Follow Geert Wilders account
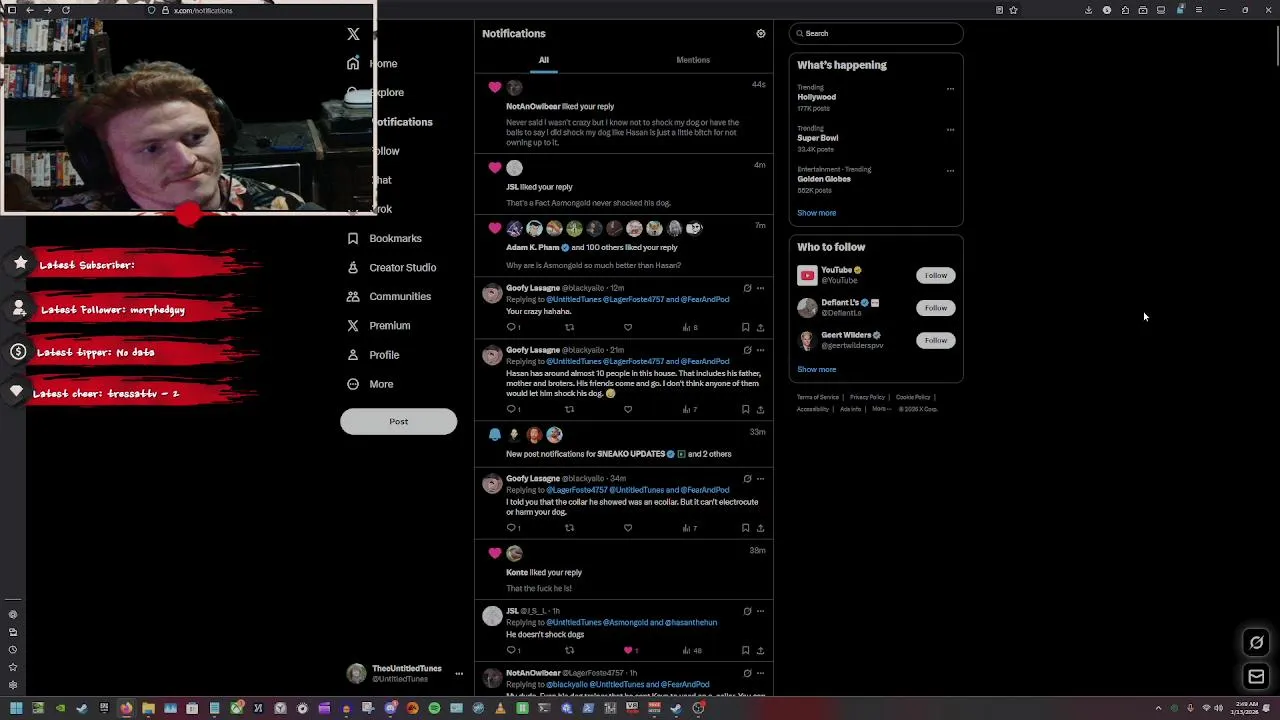Screen dimensions: 1280x720 click(935, 340)
